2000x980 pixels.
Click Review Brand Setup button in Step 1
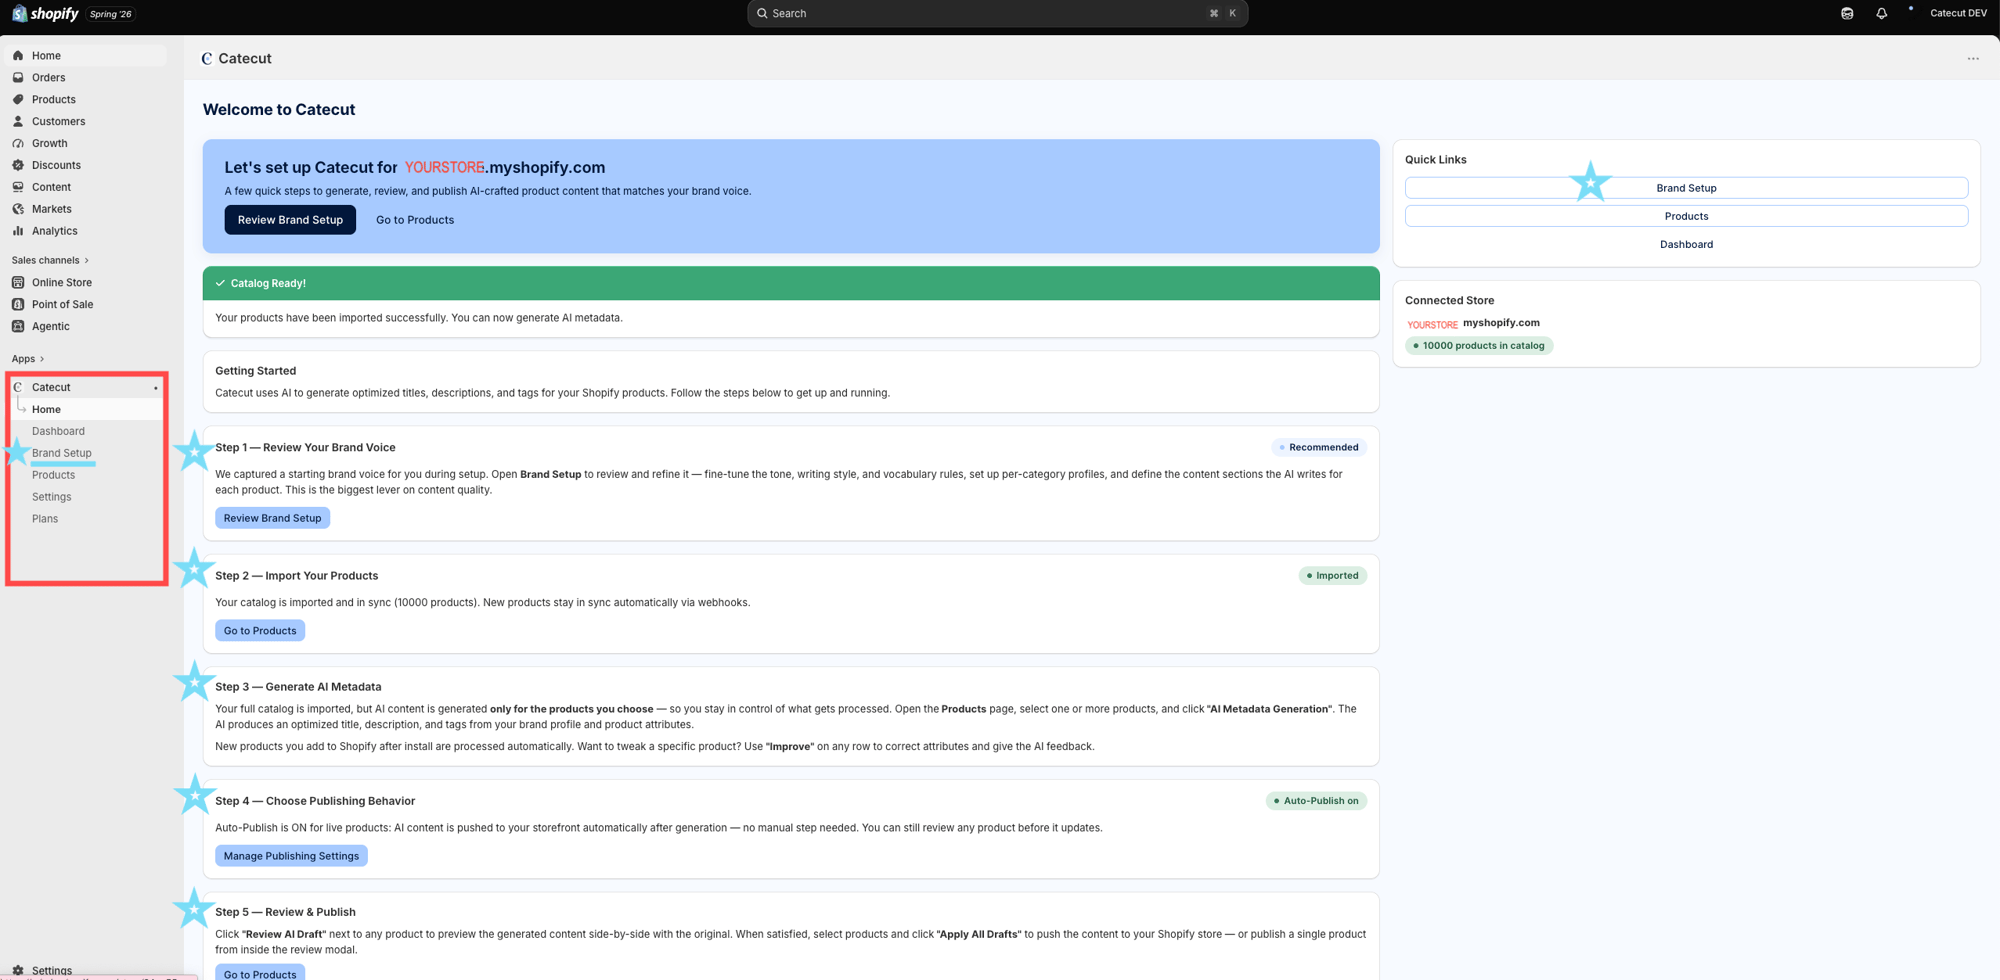[272, 518]
